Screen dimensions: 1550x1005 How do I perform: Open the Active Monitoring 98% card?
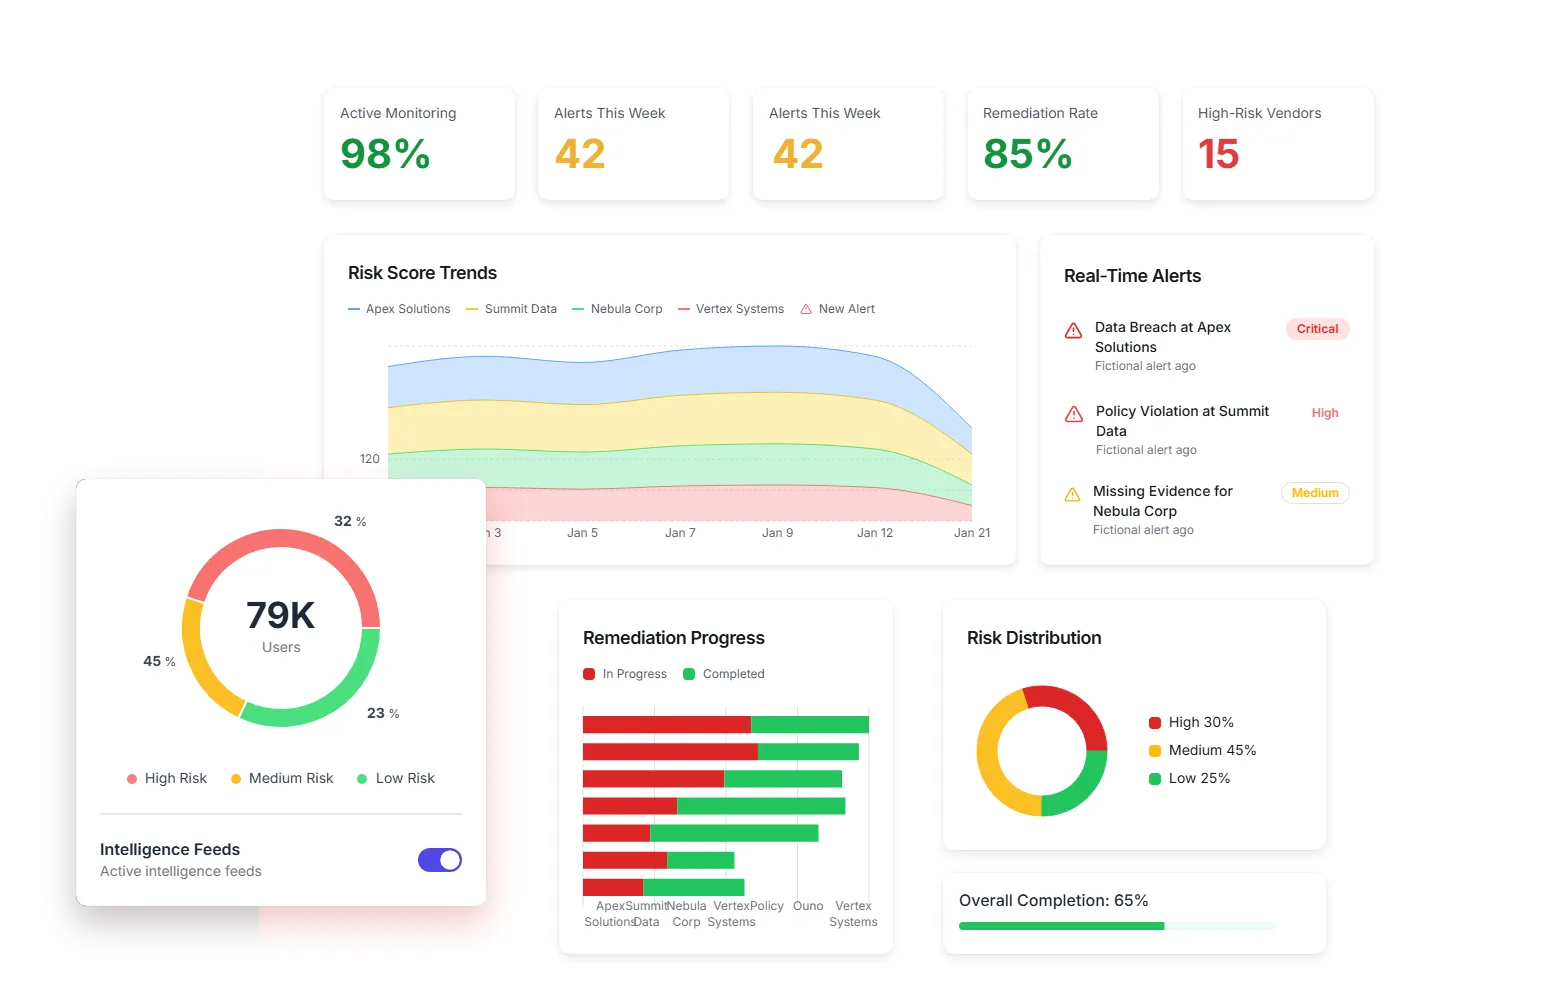419,144
